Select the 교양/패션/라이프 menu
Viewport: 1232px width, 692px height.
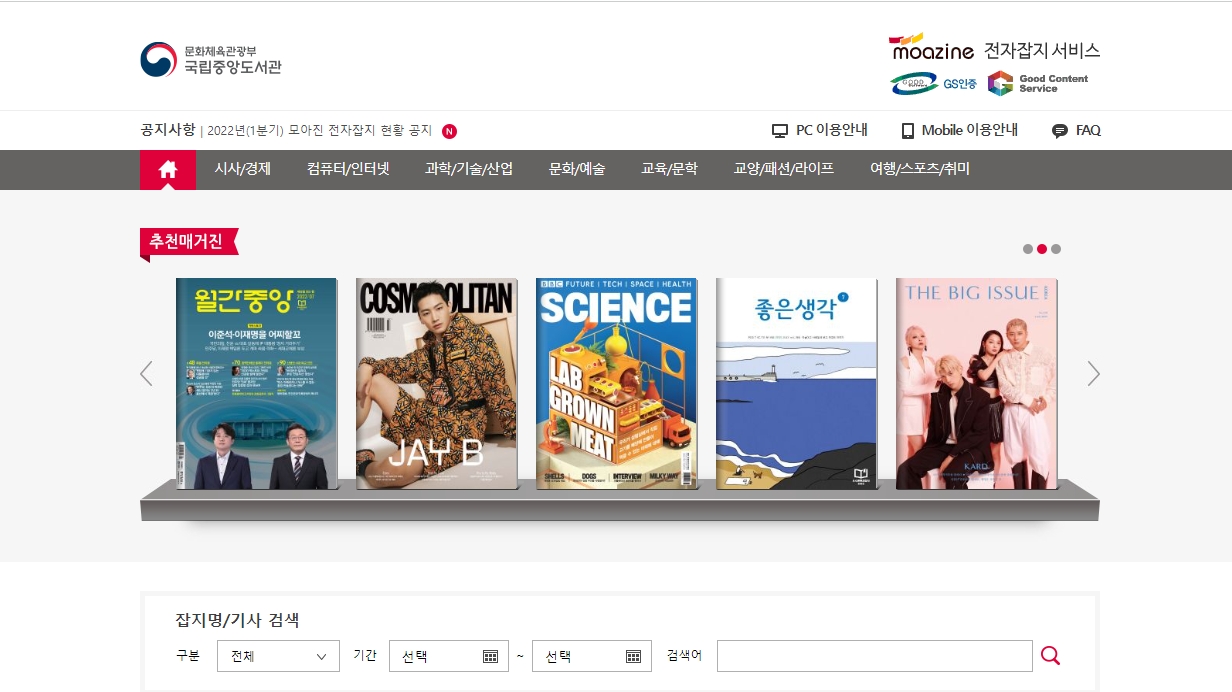click(x=784, y=170)
